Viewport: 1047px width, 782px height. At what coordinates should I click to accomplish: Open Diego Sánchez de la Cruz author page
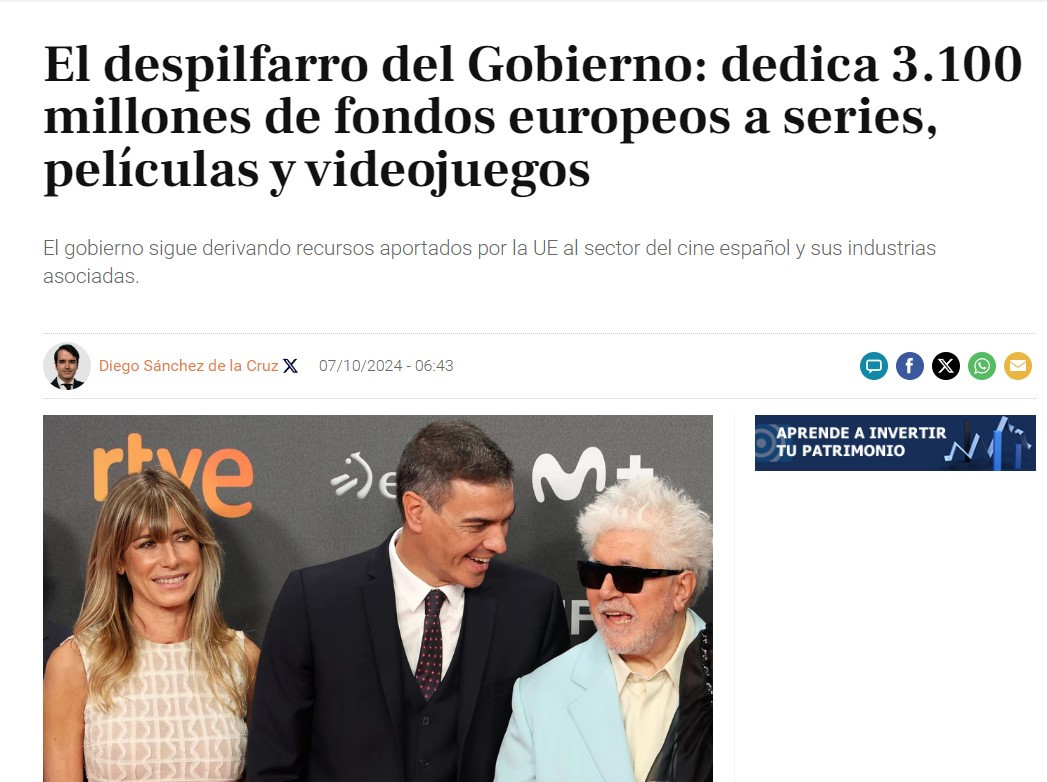click(x=188, y=366)
